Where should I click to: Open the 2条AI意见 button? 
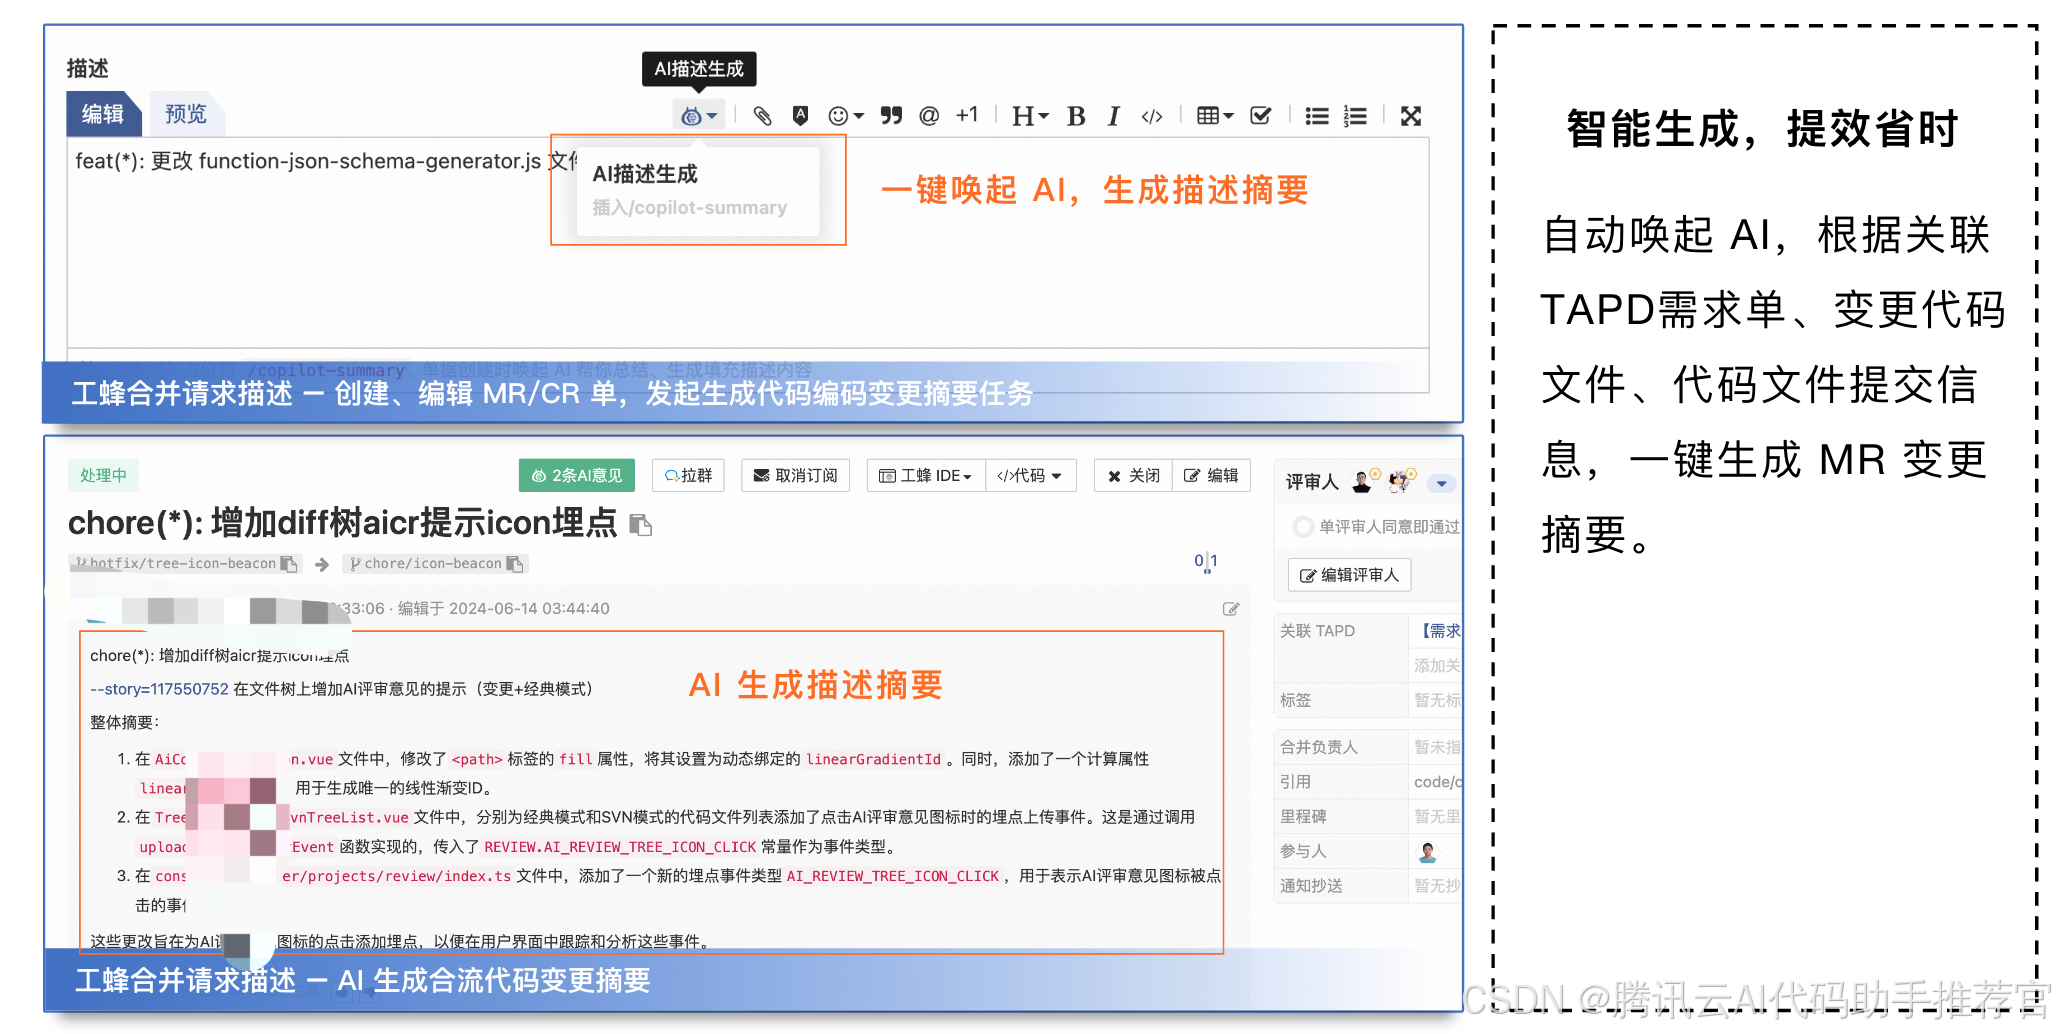(577, 475)
